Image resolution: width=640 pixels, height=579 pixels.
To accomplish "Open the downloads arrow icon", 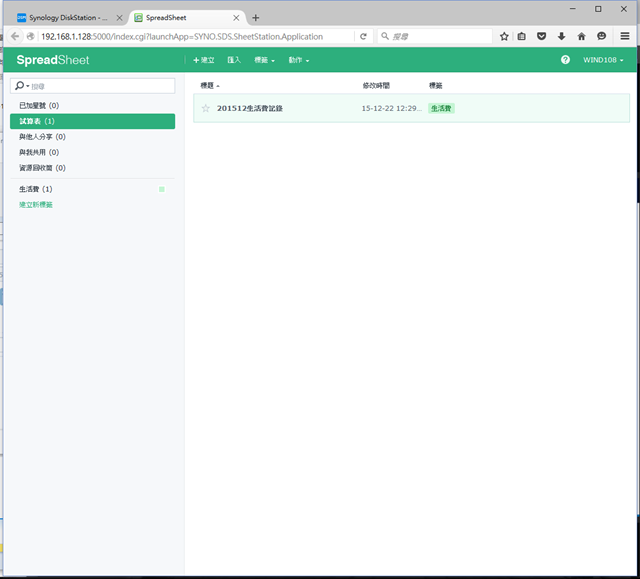I will click(x=562, y=36).
